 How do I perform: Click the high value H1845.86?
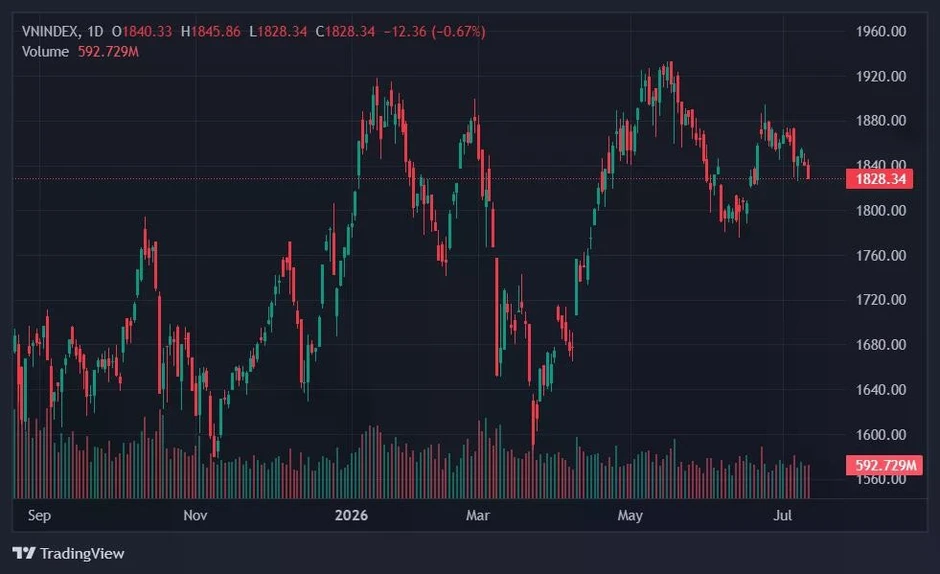point(210,31)
